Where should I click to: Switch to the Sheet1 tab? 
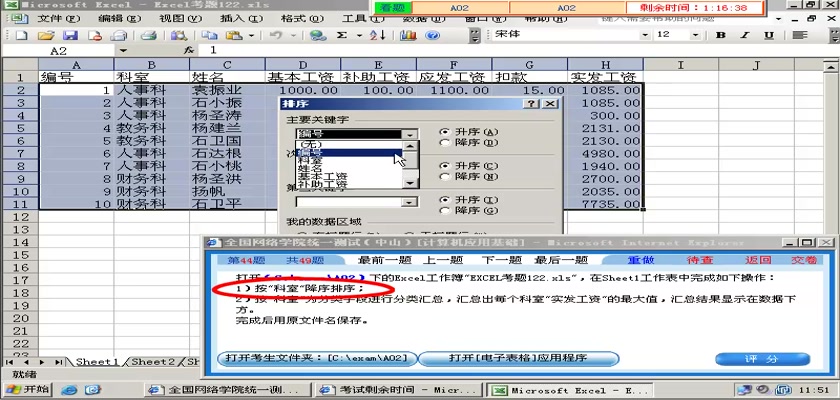(97, 362)
